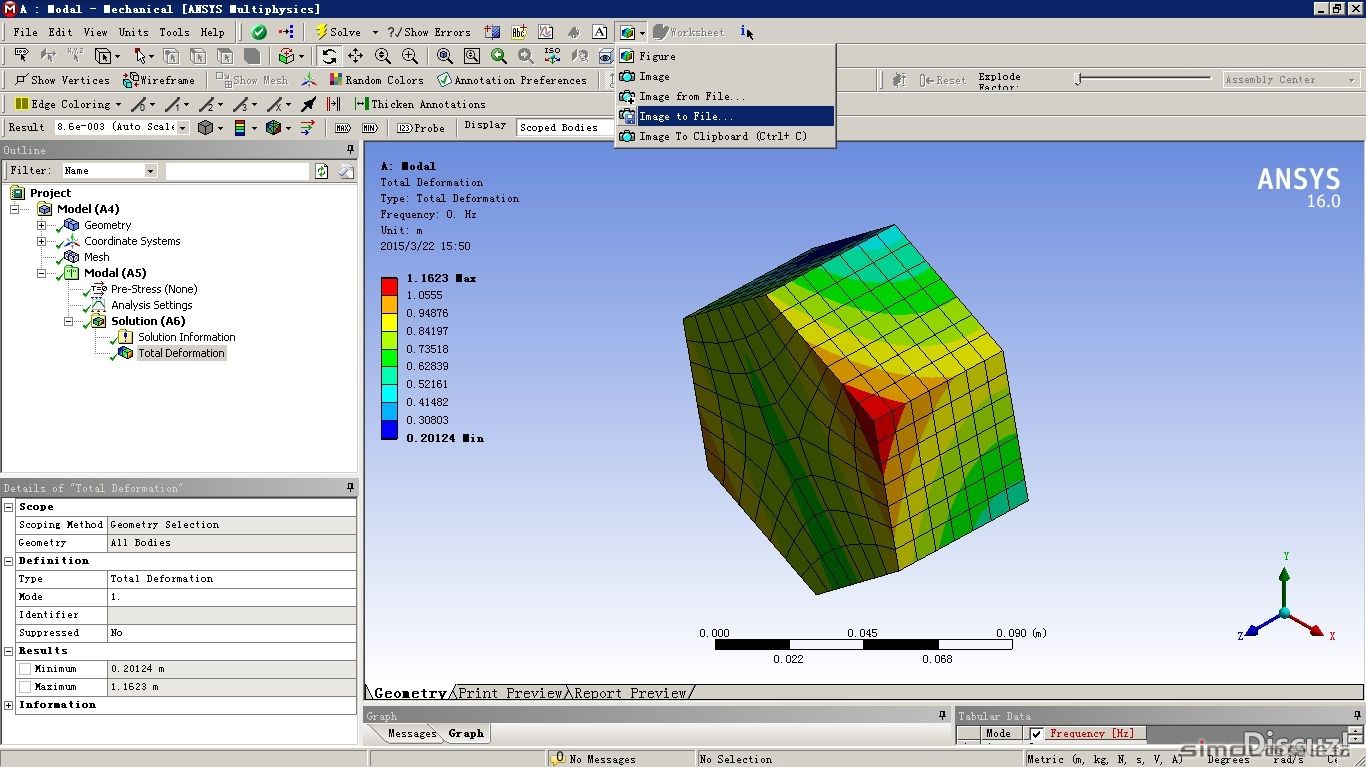This screenshot has width=1366, height=768.
Task: Open the Units menu
Action: [x=134, y=32]
